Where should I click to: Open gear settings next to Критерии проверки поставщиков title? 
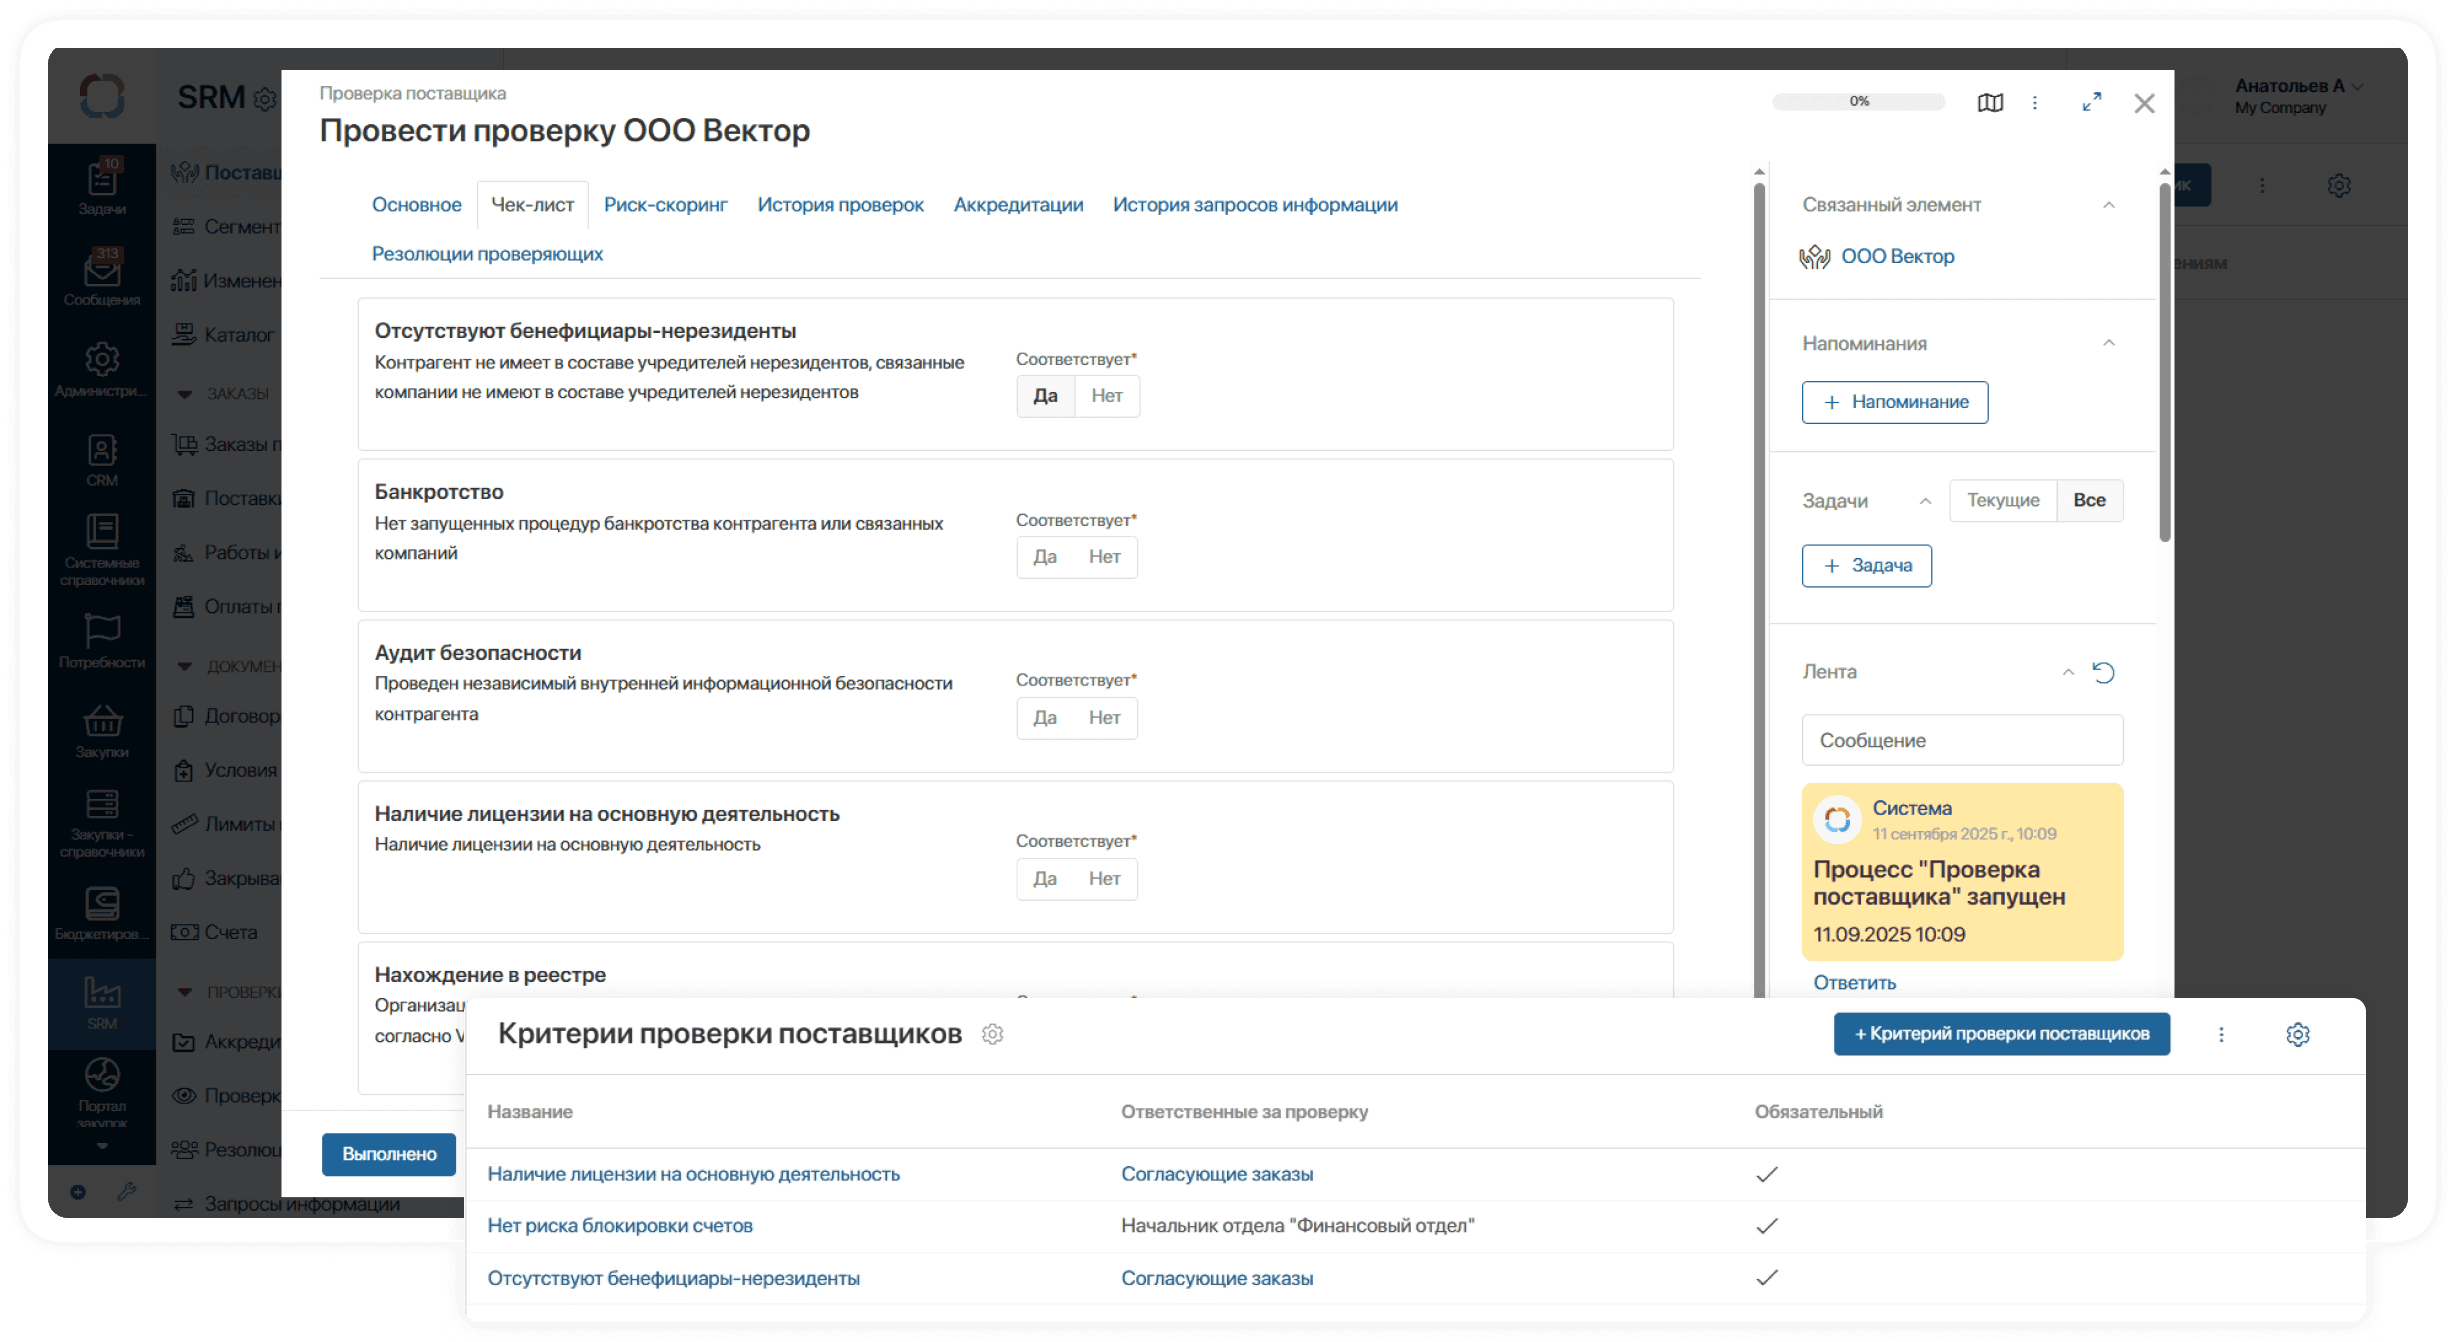click(x=992, y=1034)
